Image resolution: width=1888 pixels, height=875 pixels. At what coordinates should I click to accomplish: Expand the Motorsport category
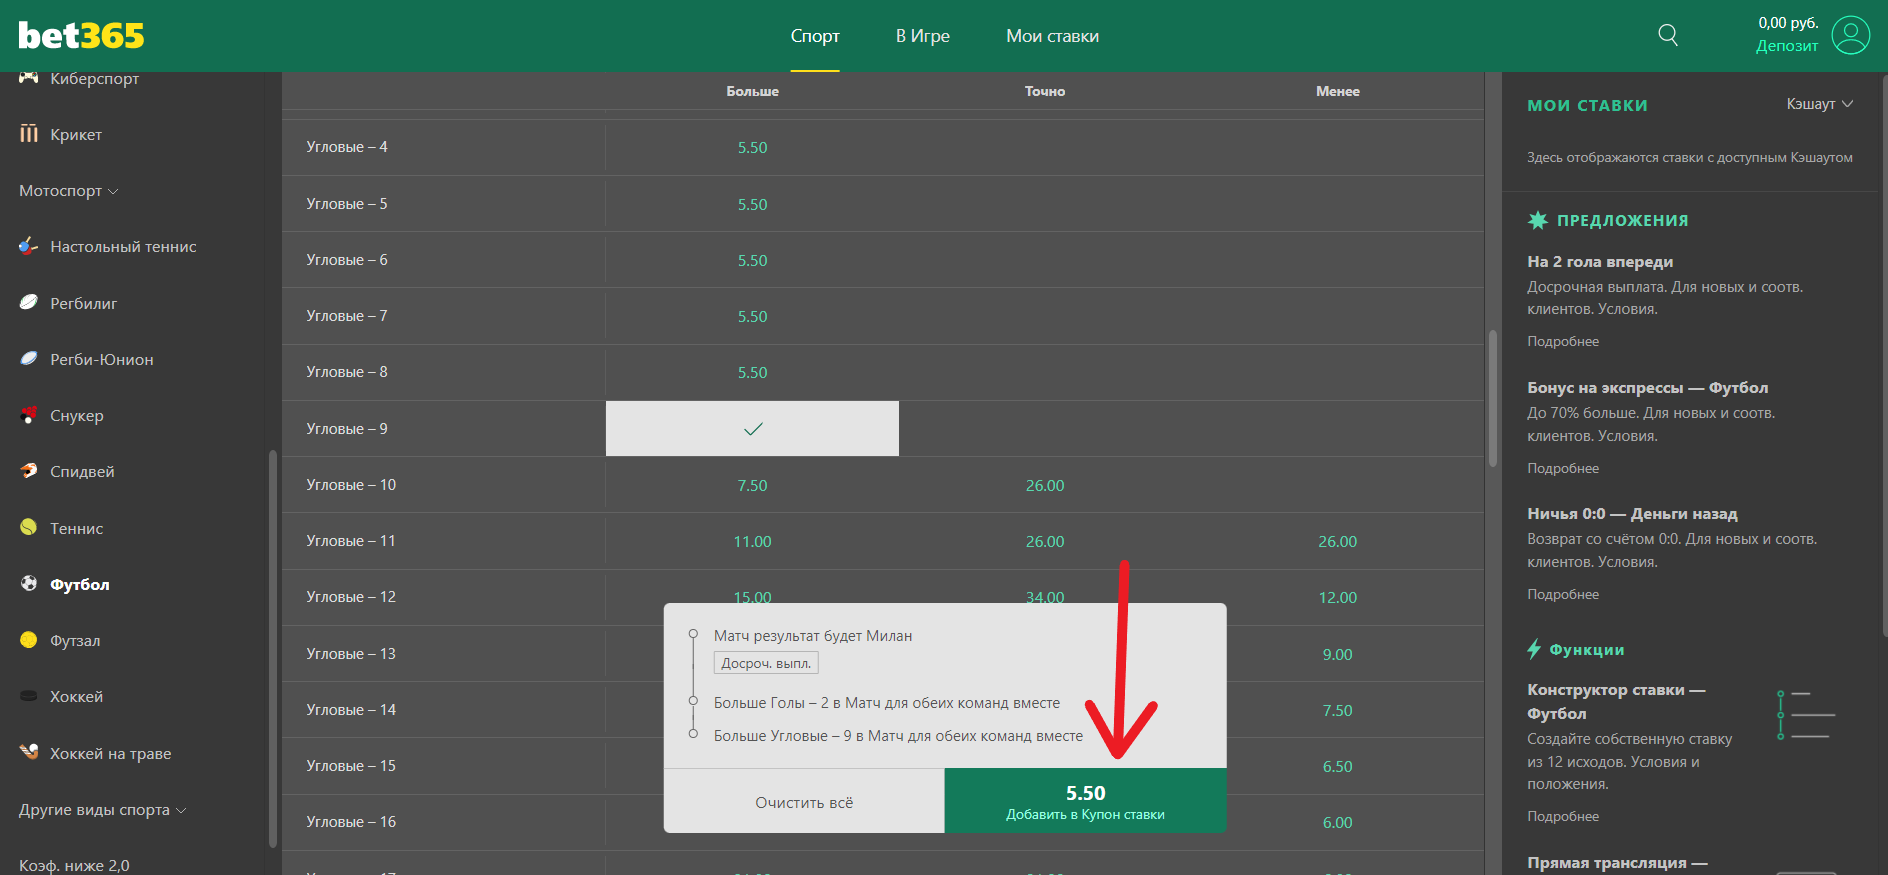tap(69, 190)
